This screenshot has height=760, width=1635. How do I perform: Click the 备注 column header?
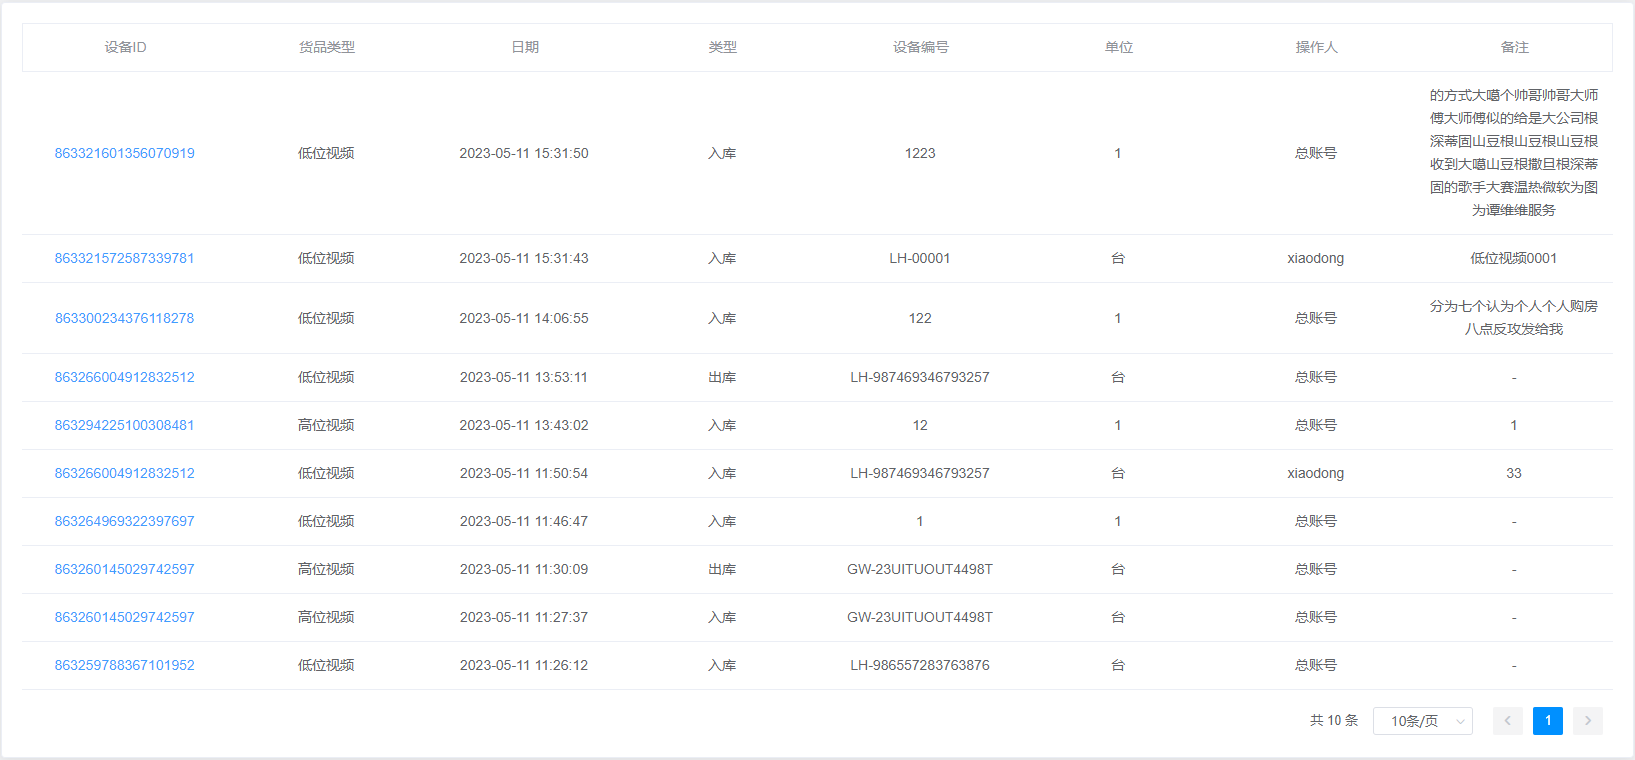click(x=1514, y=47)
